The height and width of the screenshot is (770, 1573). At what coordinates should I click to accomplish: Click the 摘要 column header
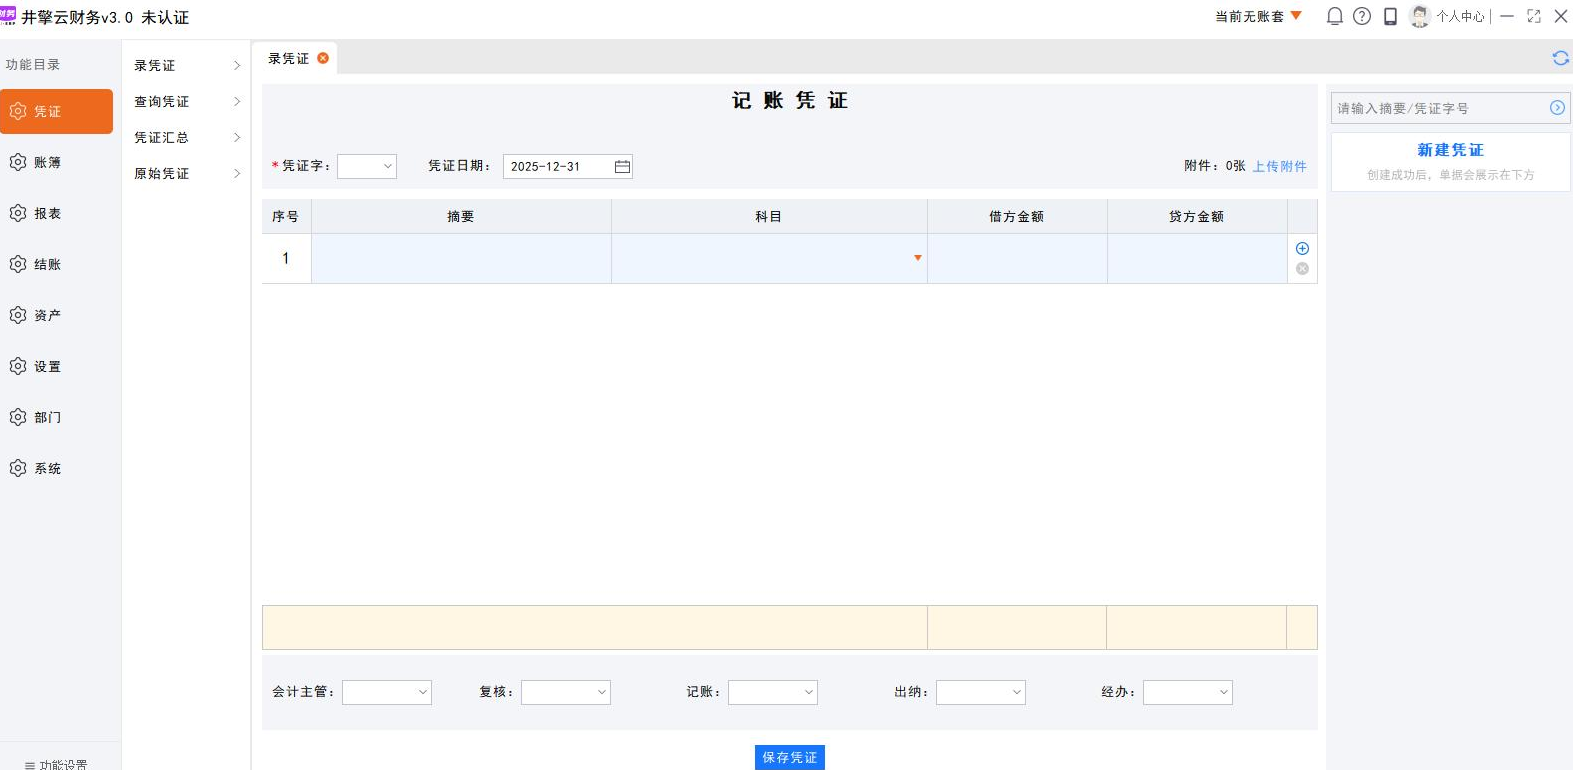pos(461,216)
